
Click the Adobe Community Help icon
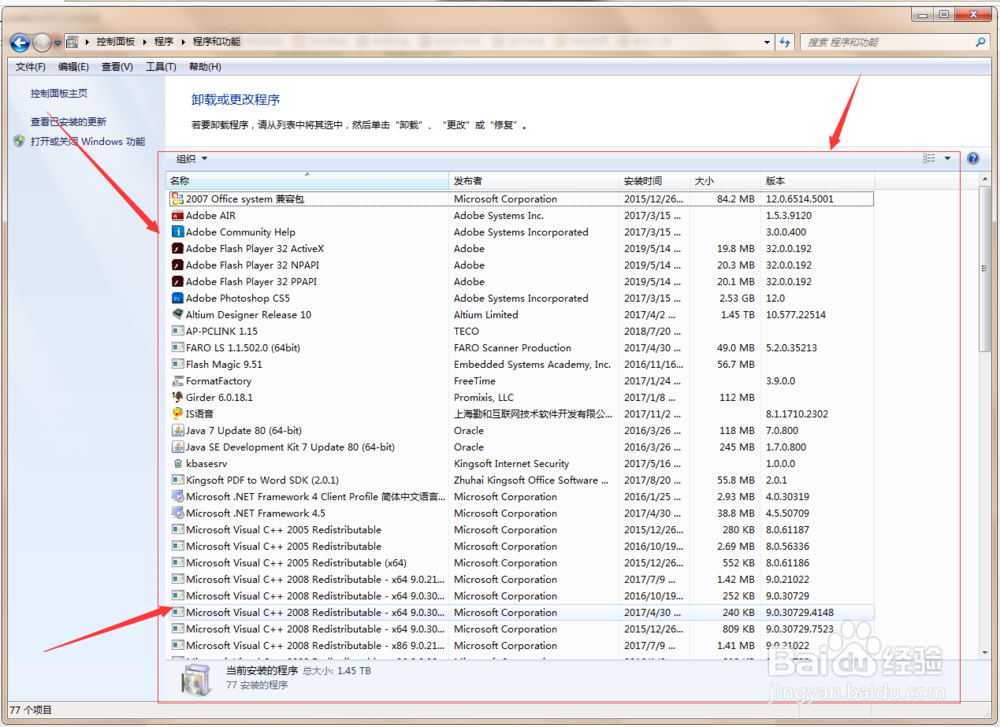click(x=178, y=231)
